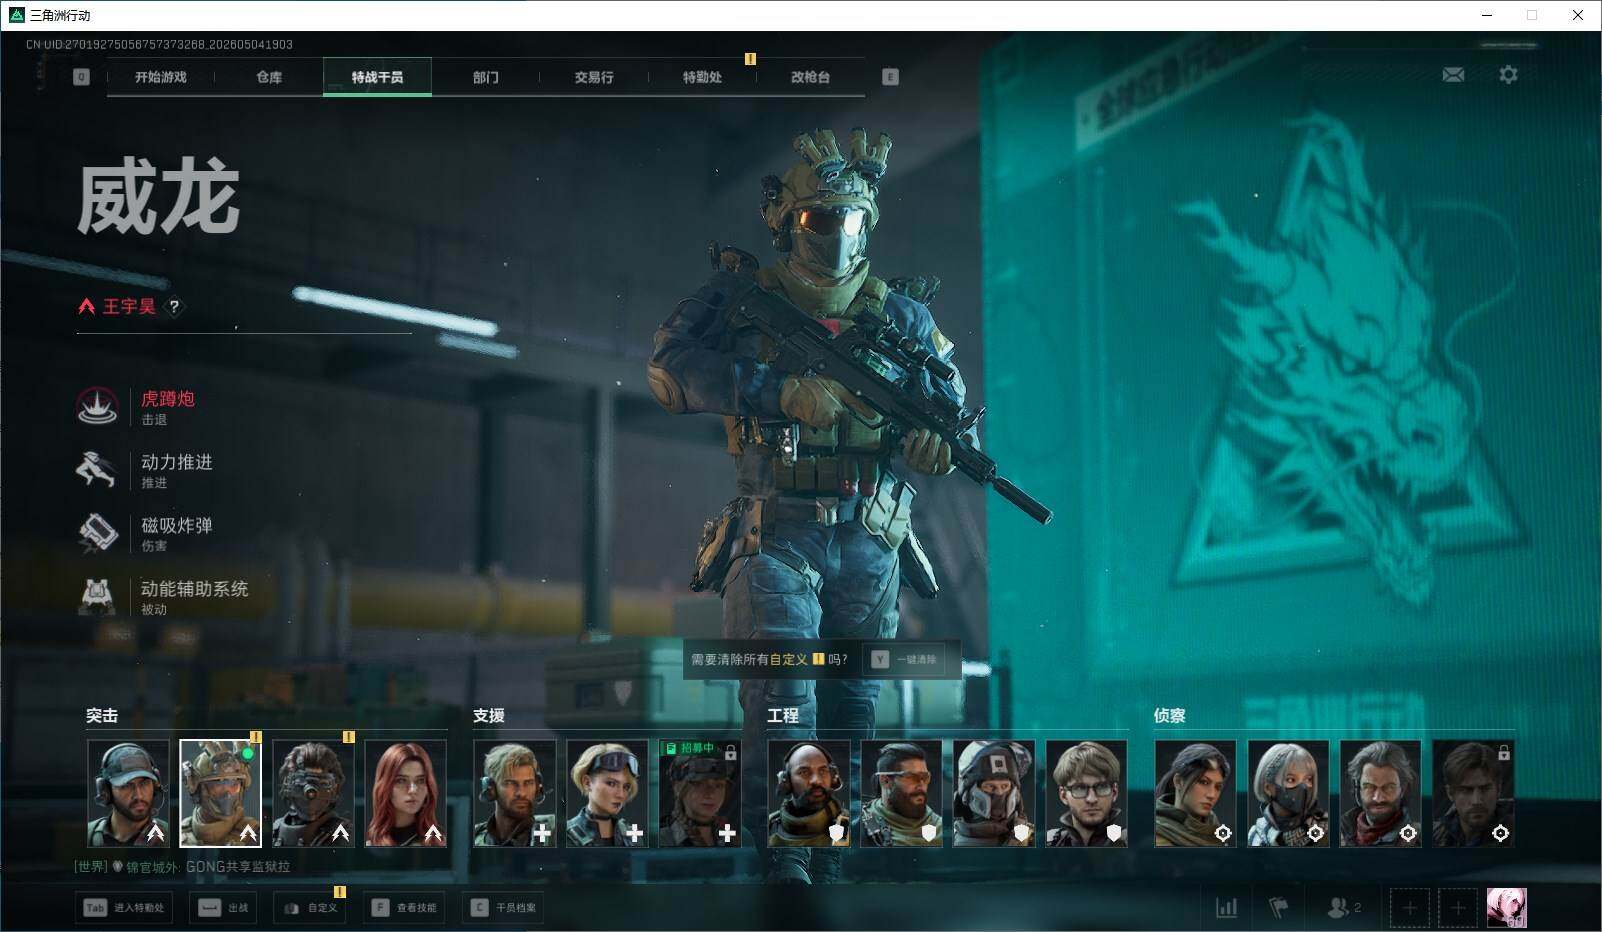Open the mail inbox envelope icon
The width and height of the screenshot is (1602, 932).
[1453, 75]
